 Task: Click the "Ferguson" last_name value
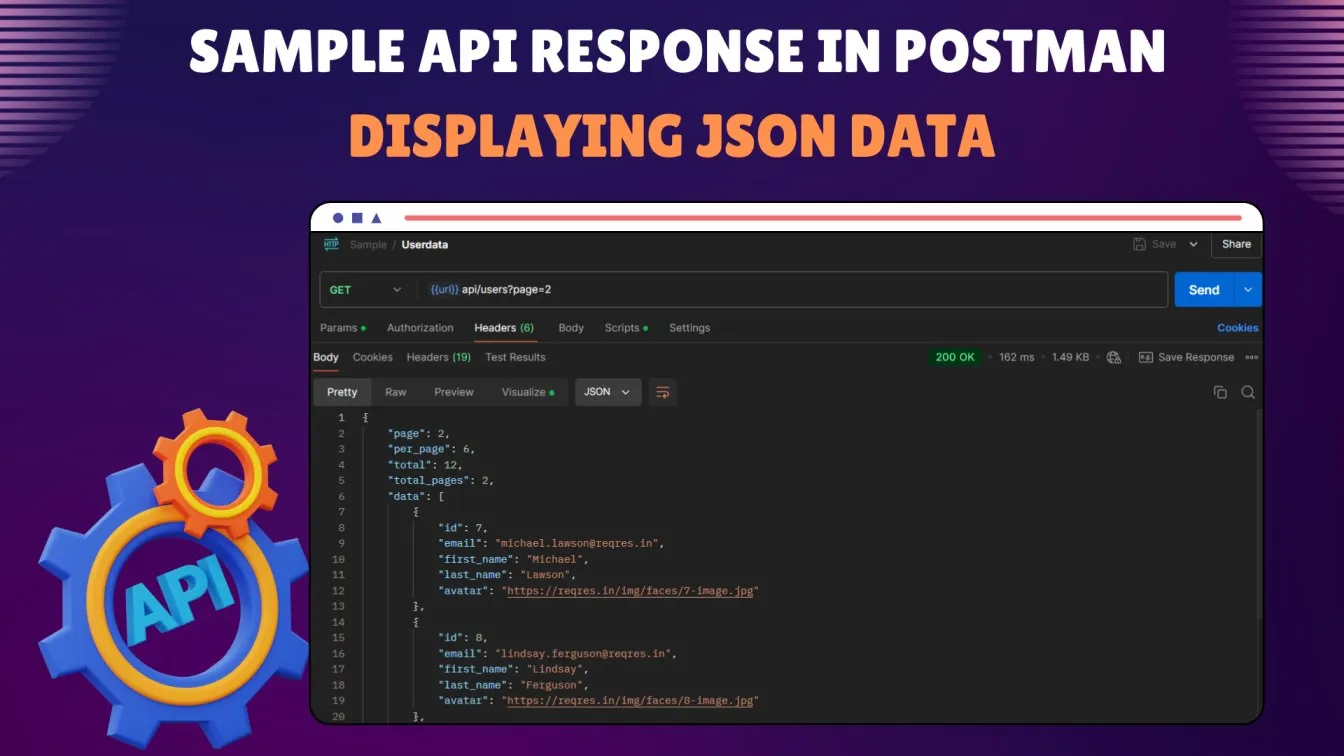(x=550, y=685)
